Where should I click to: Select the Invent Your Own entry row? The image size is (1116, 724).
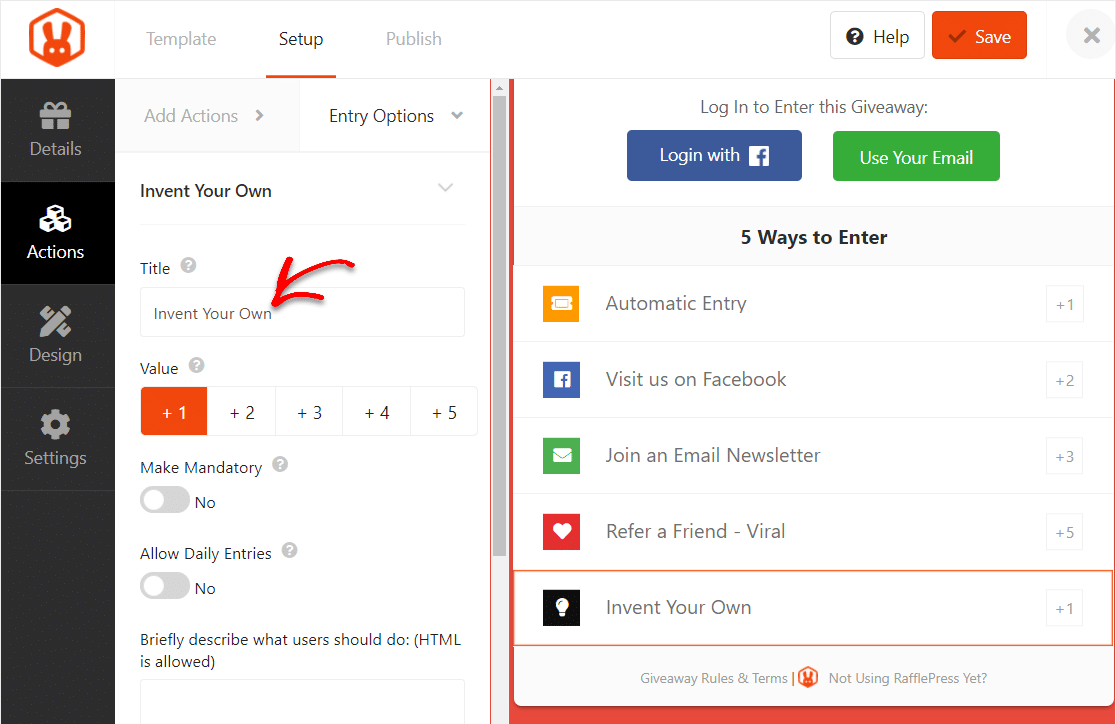(x=813, y=608)
